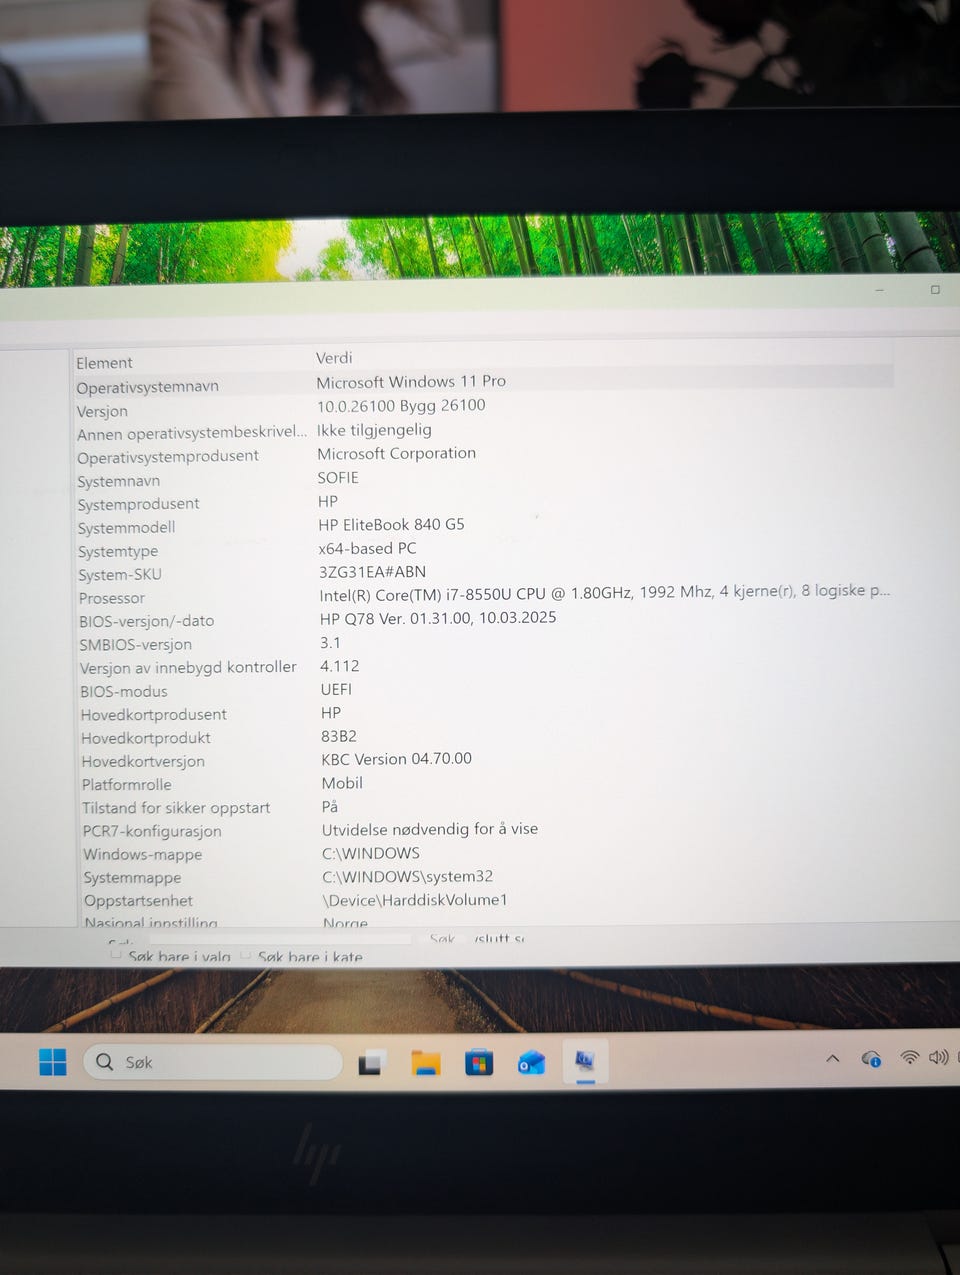
Task: Click the value 'Microsoft Windows 11 Pro'
Action: point(411,382)
